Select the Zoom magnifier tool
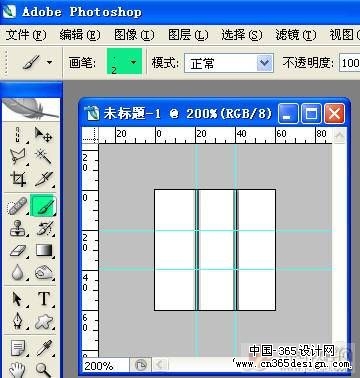 click(43, 369)
